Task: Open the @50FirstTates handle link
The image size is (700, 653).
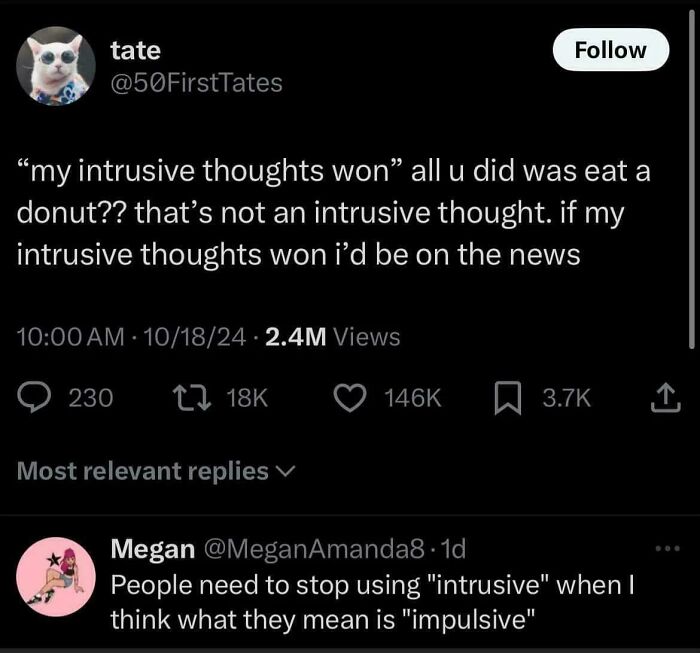Action: pos(197,83)
